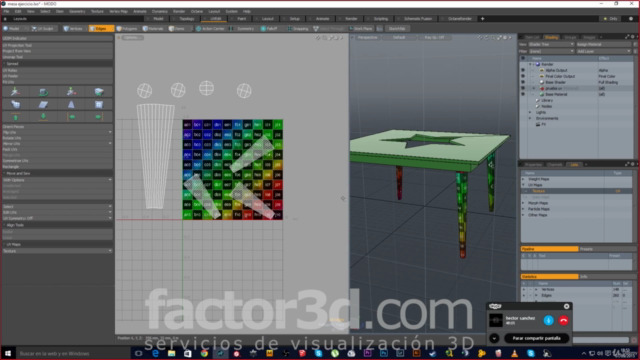Open the Texture menu

pos(97,11)
